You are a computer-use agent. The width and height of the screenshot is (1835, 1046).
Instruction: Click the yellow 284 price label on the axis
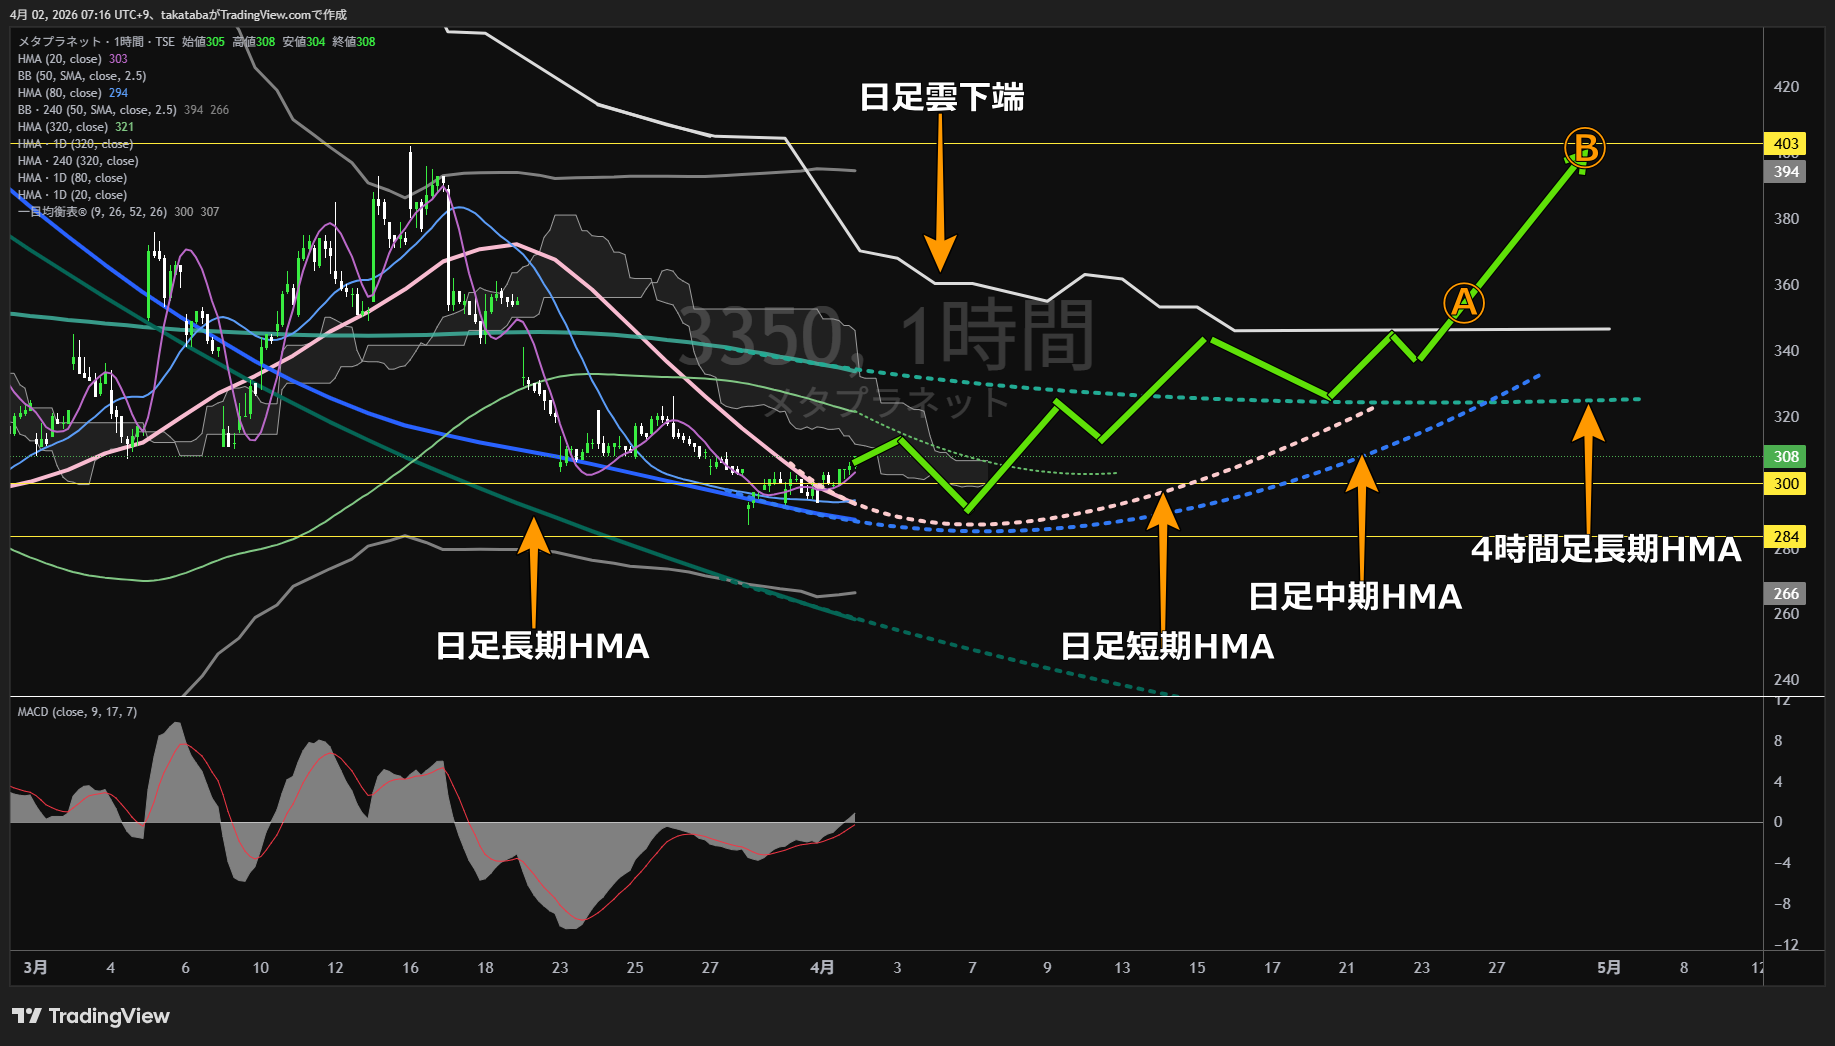click(x=1786, y=537)
